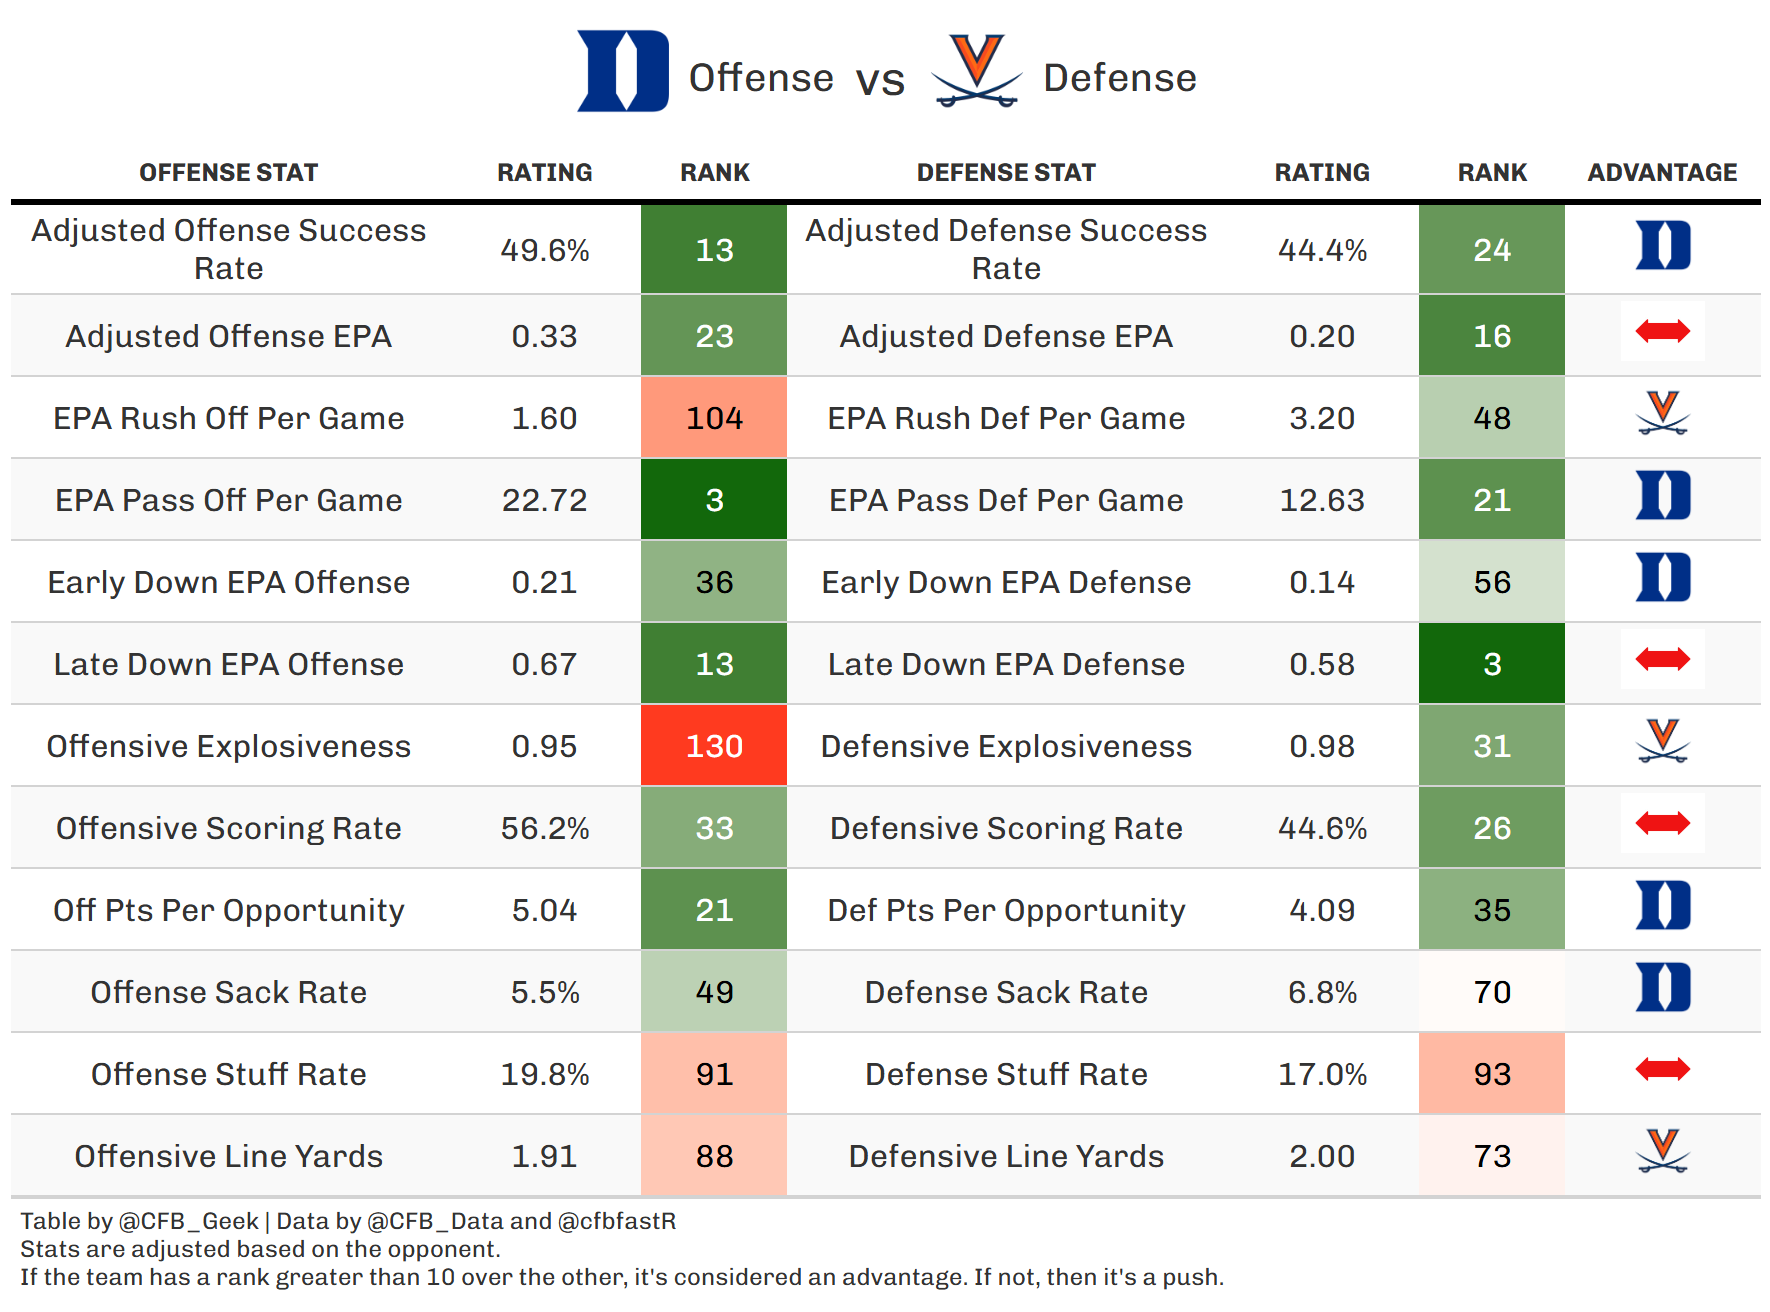Click the DEFENSE STAT column header
The width and height of the screenshot is (1770, 1312).
(1006, 173)
